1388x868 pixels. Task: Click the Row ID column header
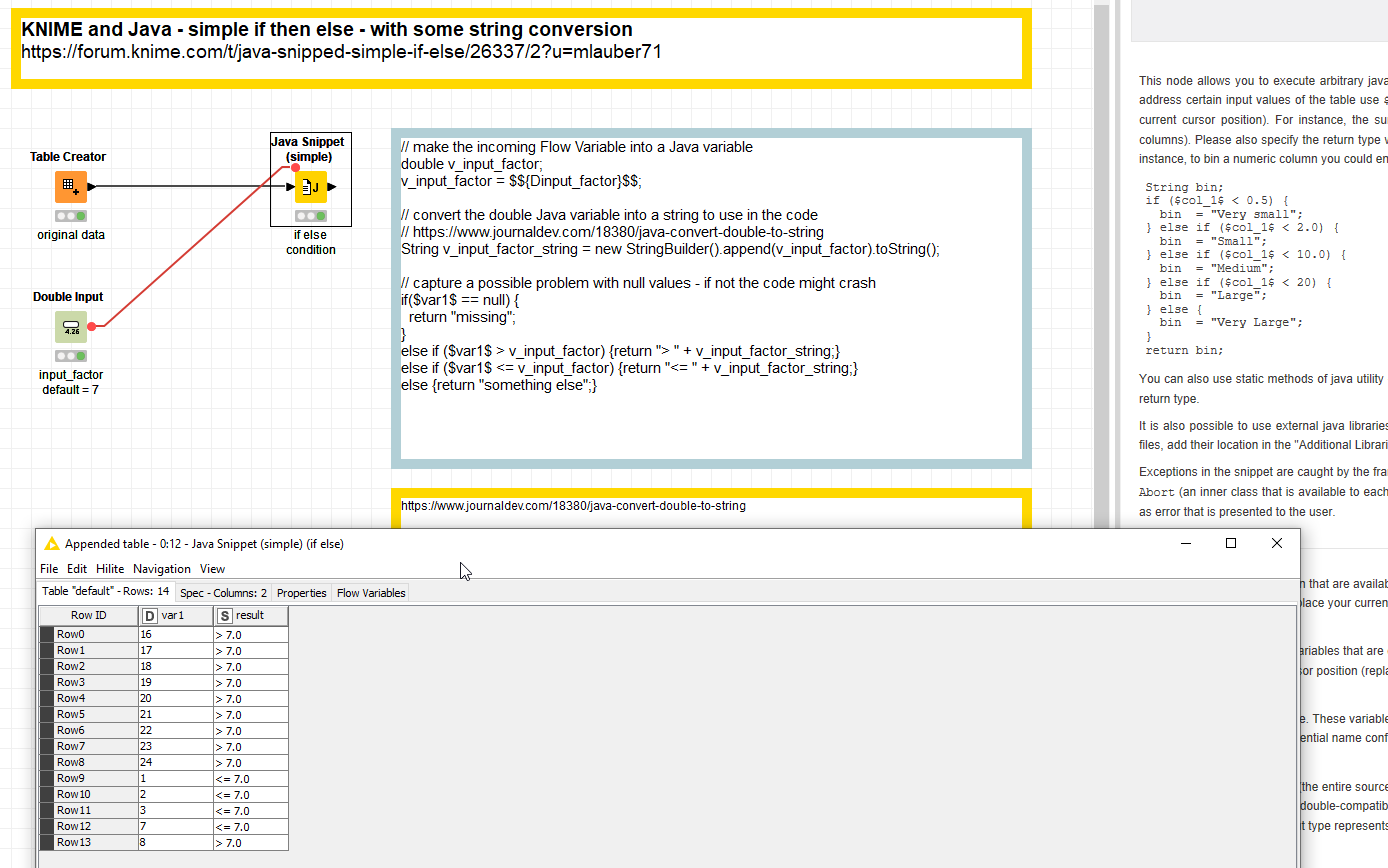coord(88,616)
